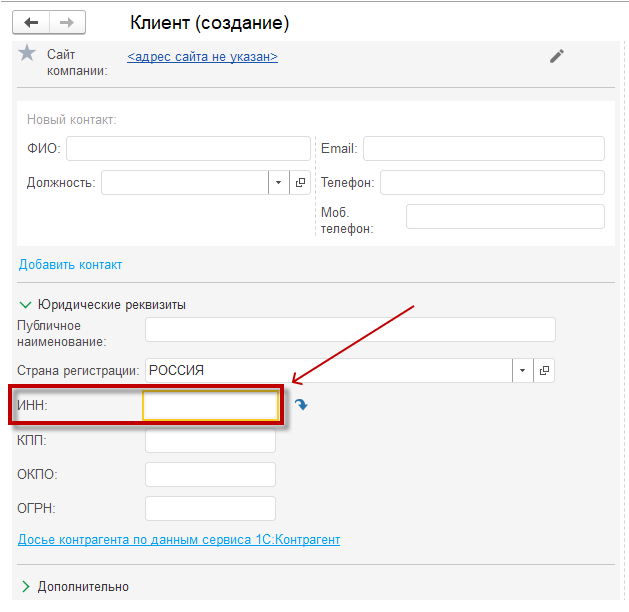Image resolution: width=629 pixels, height=612 pixels.
Task: Open the Страна регистрации dropdown arrow
Action: click(x=523, y=370)
